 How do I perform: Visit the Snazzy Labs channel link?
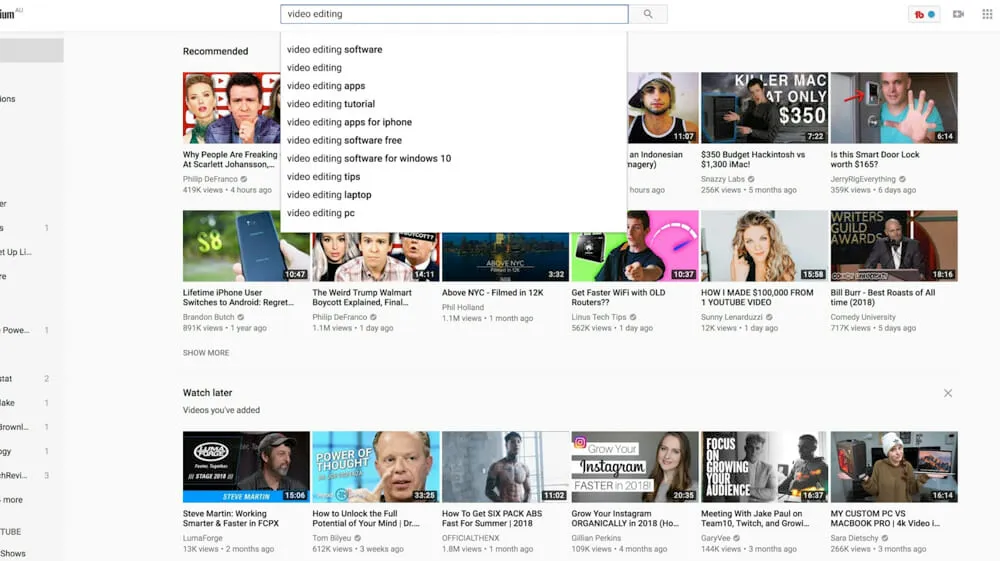pos(722,179)
